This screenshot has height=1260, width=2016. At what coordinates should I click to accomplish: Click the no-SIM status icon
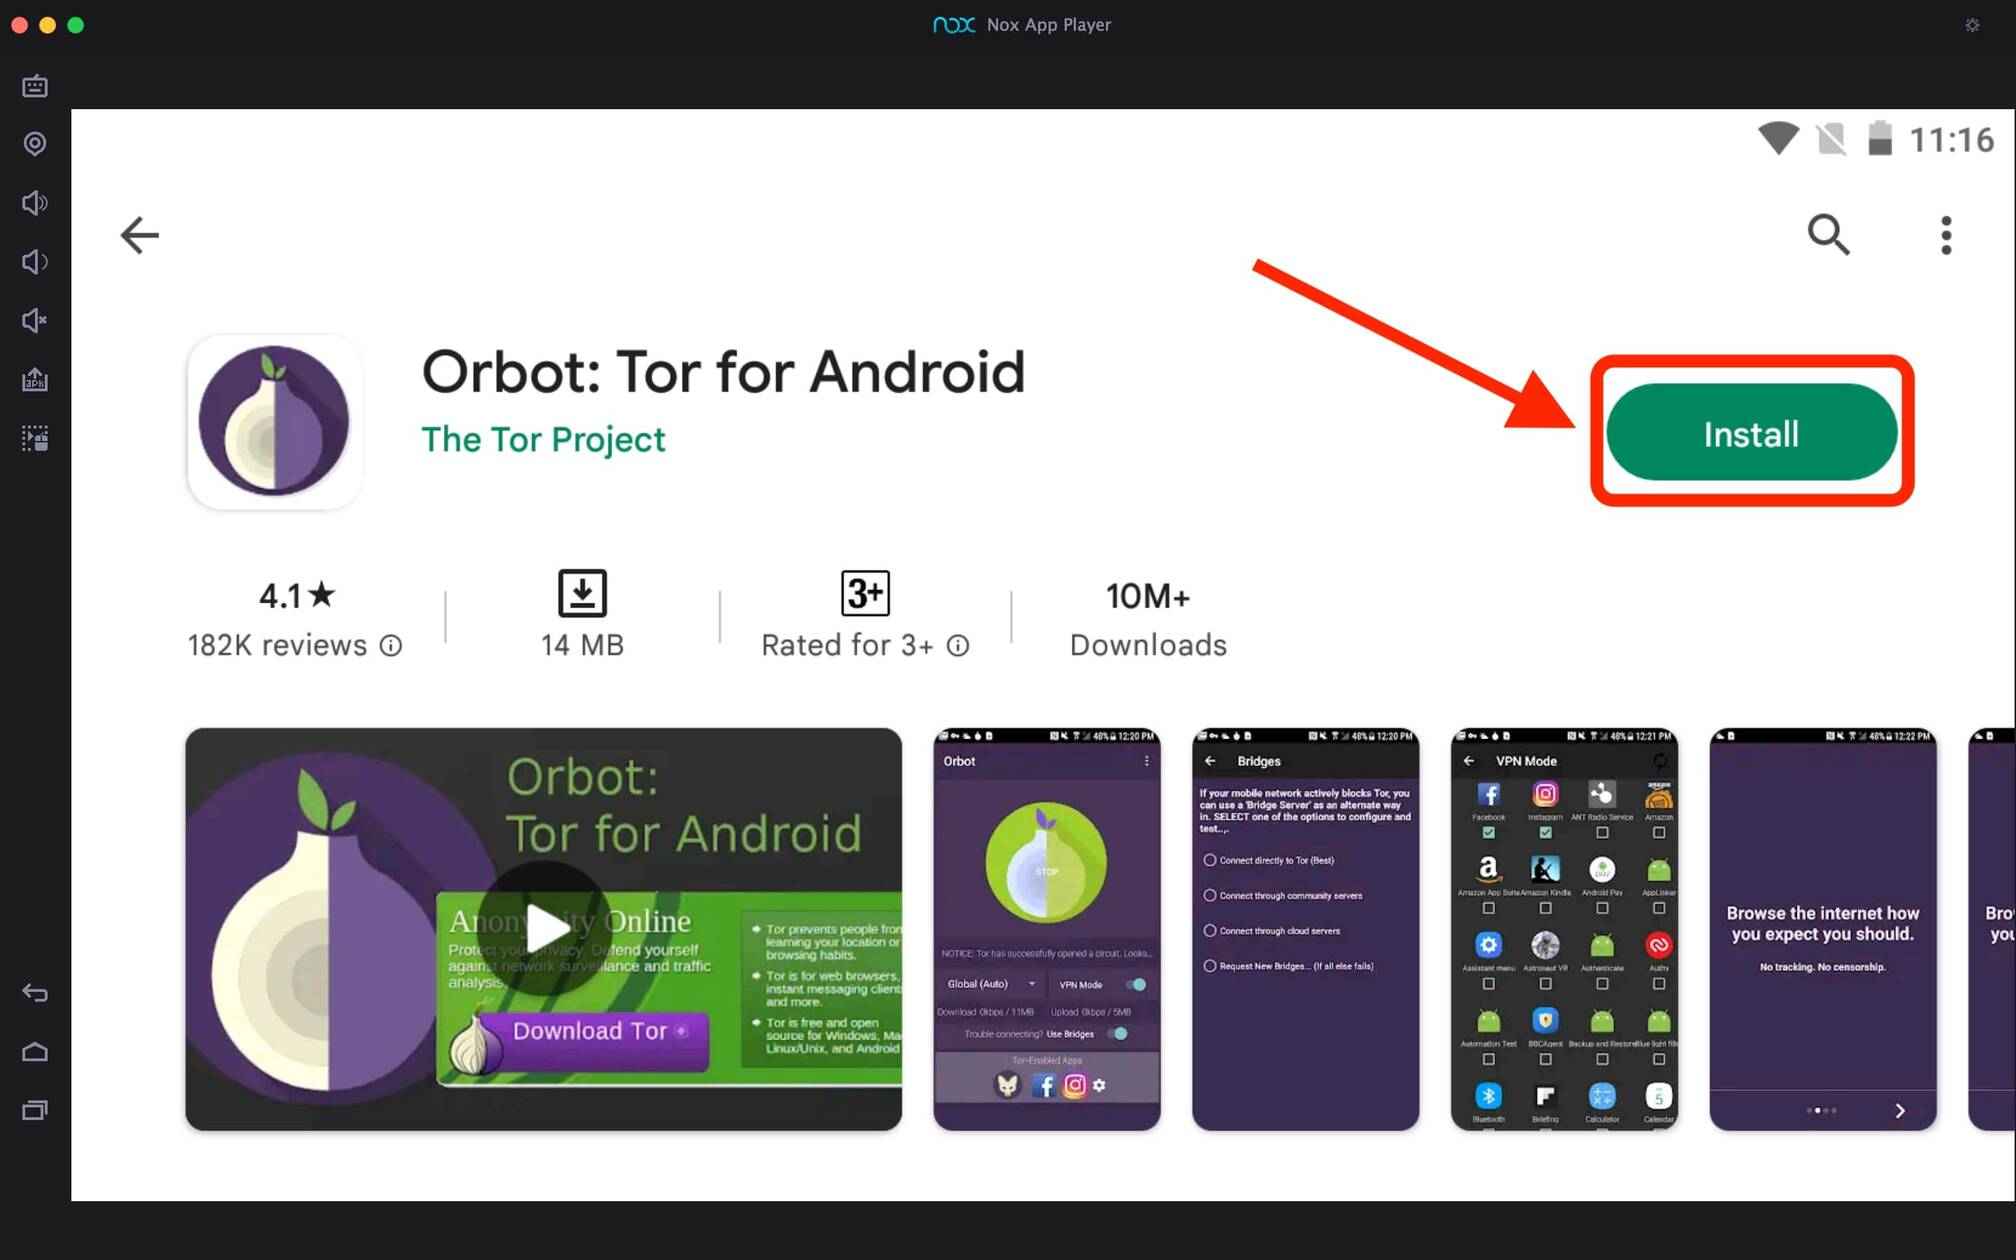point(1831,139)
